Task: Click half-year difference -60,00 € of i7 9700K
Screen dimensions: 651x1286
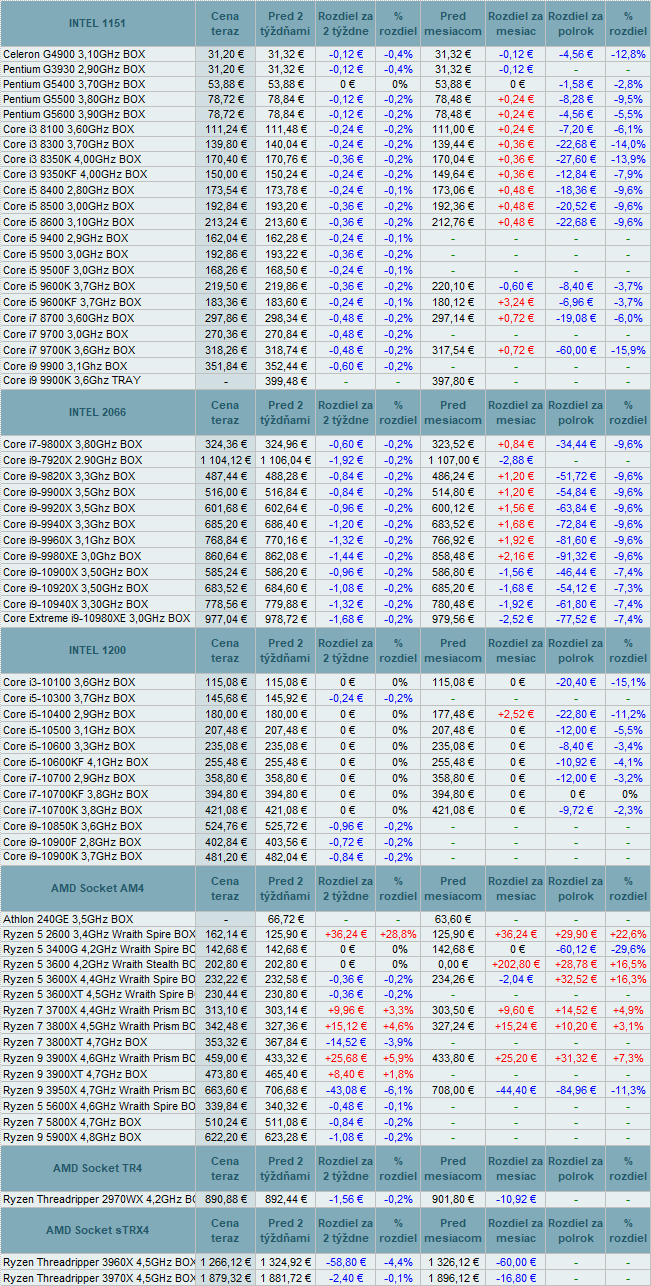Action: click(578, 350)
